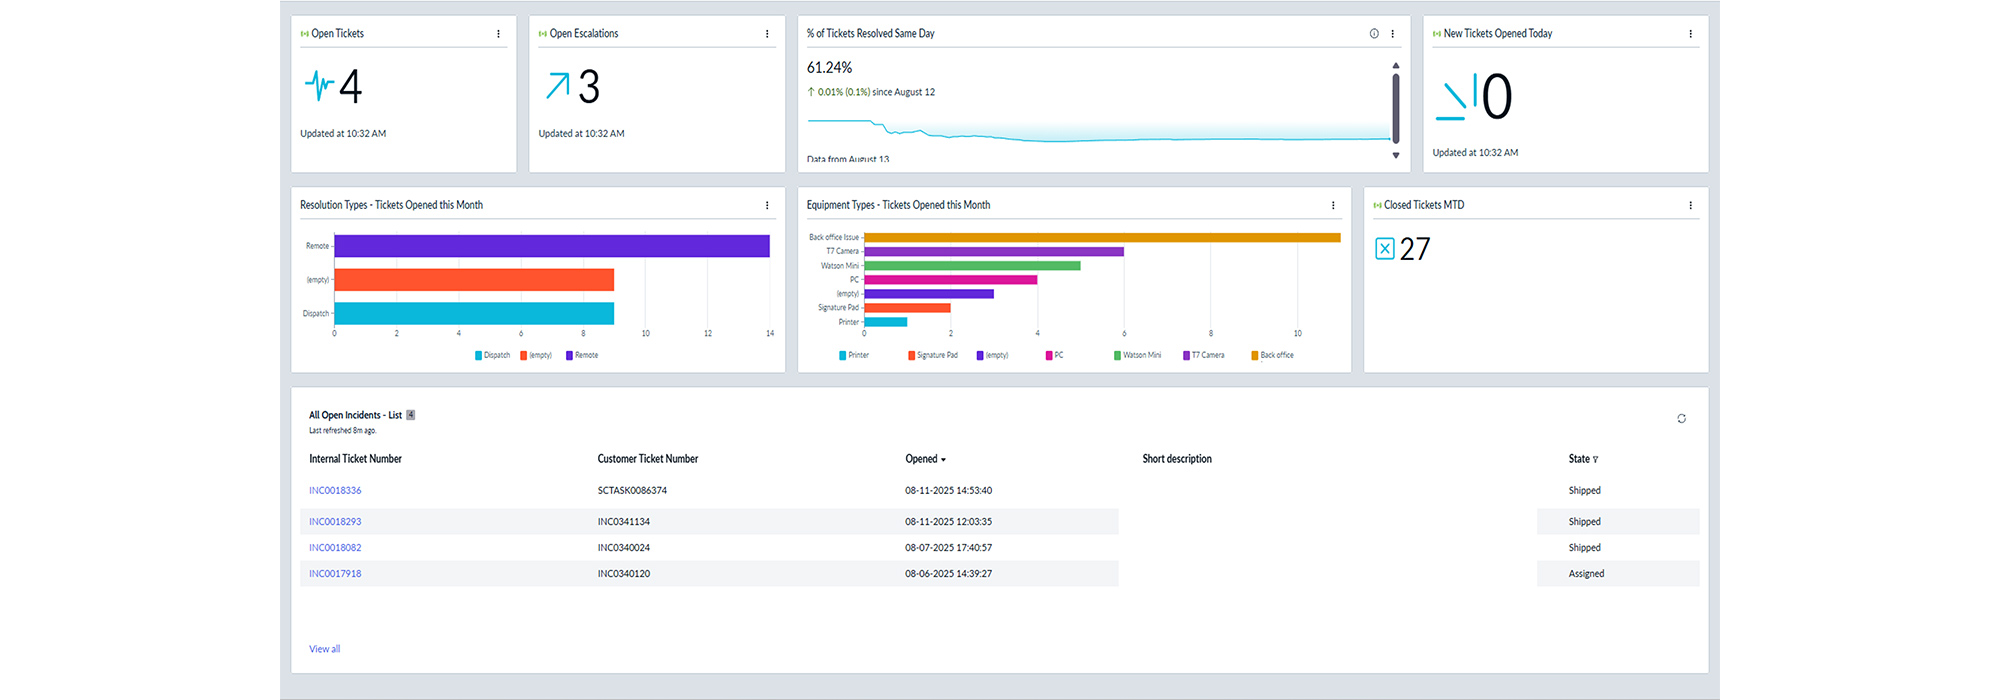Refresh the All Open Incidents list
The width and height of the screenshot is (2000, 700).
click(1681, 419)
